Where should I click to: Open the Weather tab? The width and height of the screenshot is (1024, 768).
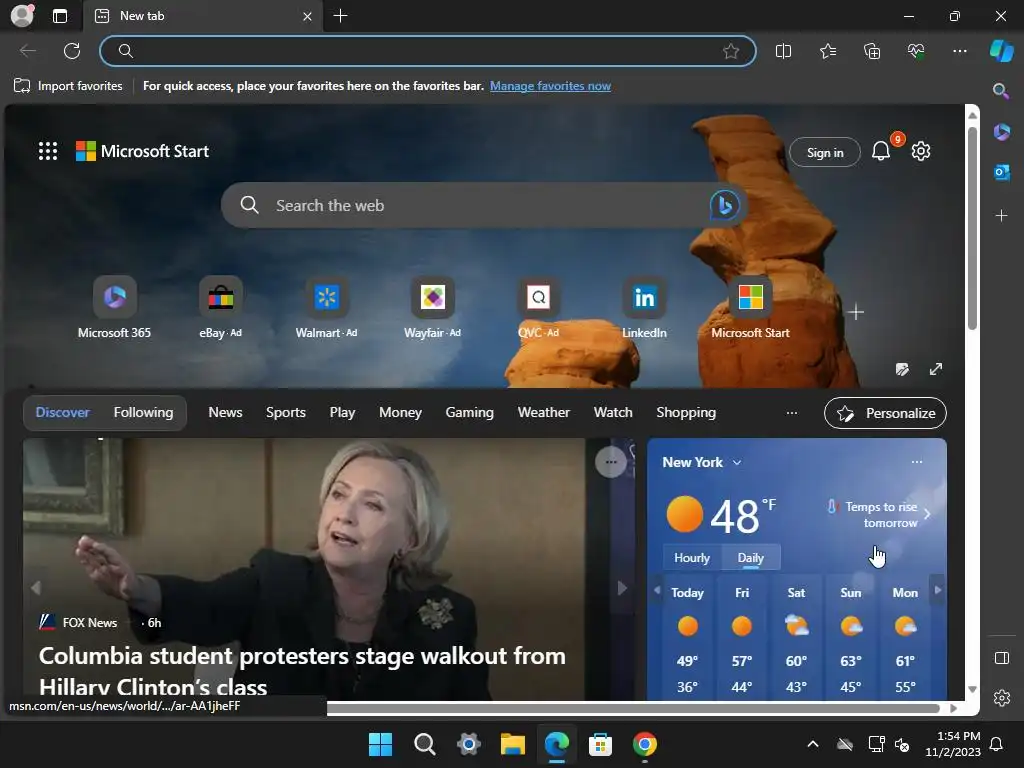click(x=544, y=413)
